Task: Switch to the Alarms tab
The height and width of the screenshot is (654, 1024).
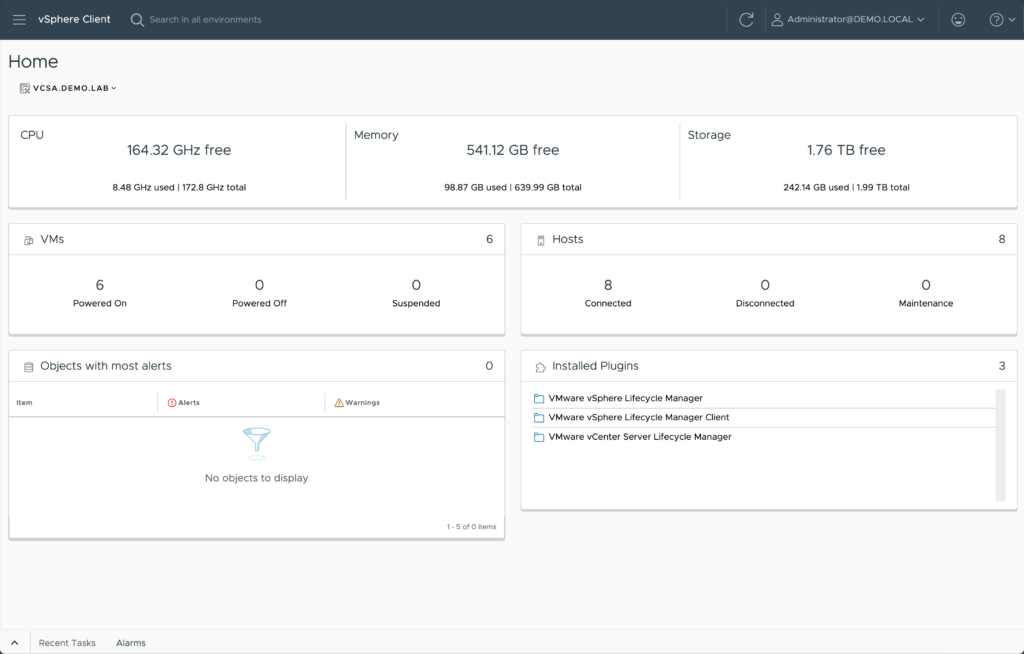Action: 131,643
